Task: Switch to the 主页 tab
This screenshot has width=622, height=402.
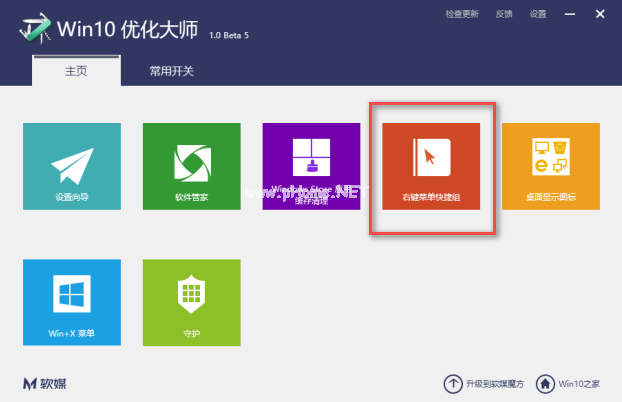Action: point(76,71)
